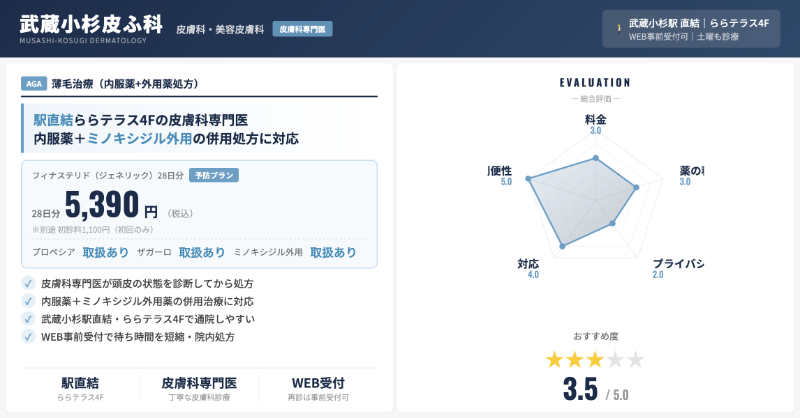Click checkmark beside WEB事前受付で待ち時間を短縮
Viewport: 800px width, 418px height.
coord(28,337)
